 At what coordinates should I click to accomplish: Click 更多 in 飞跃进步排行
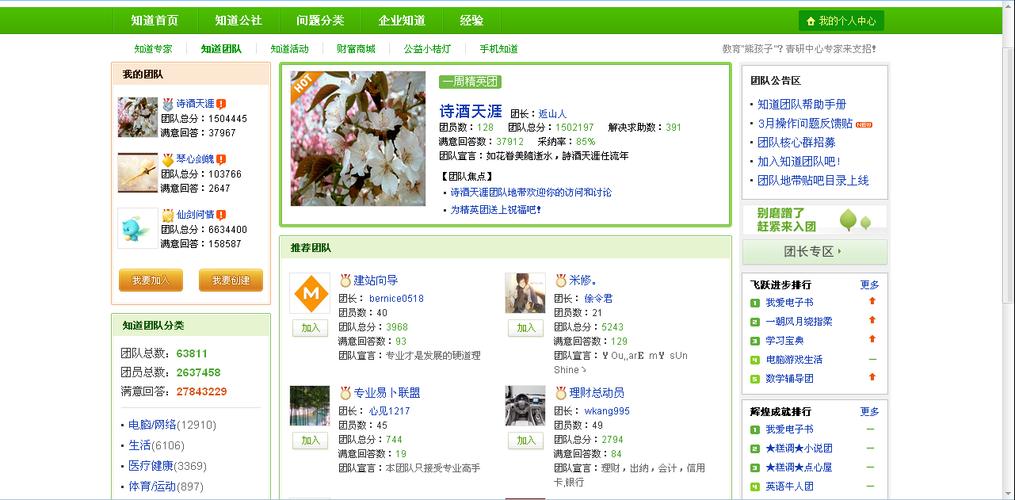(869, 284)
